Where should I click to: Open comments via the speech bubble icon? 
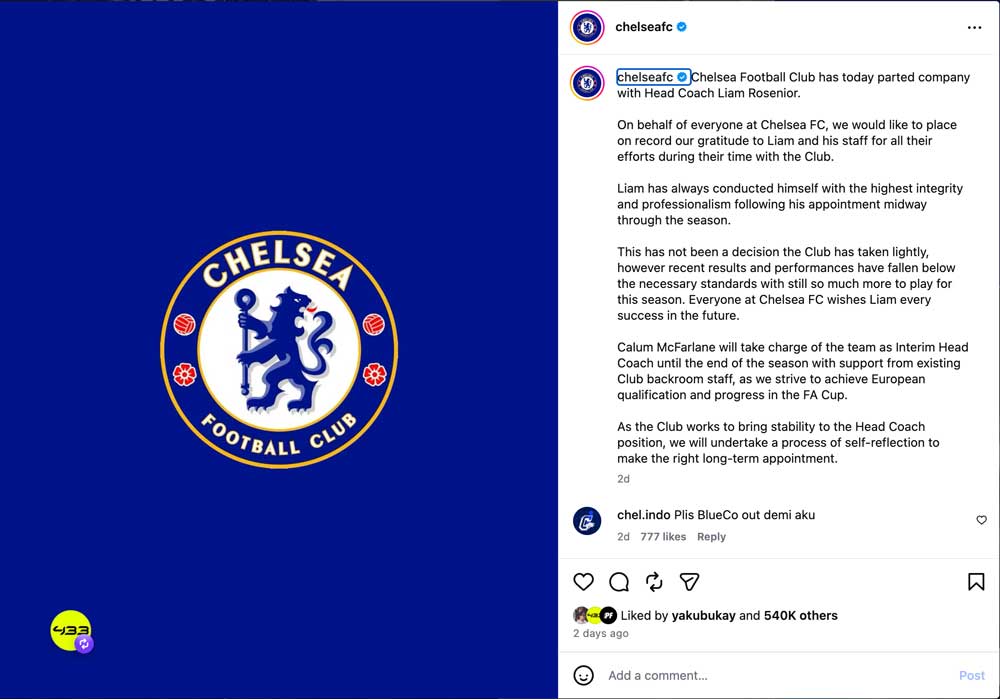(x=619, y=581)
